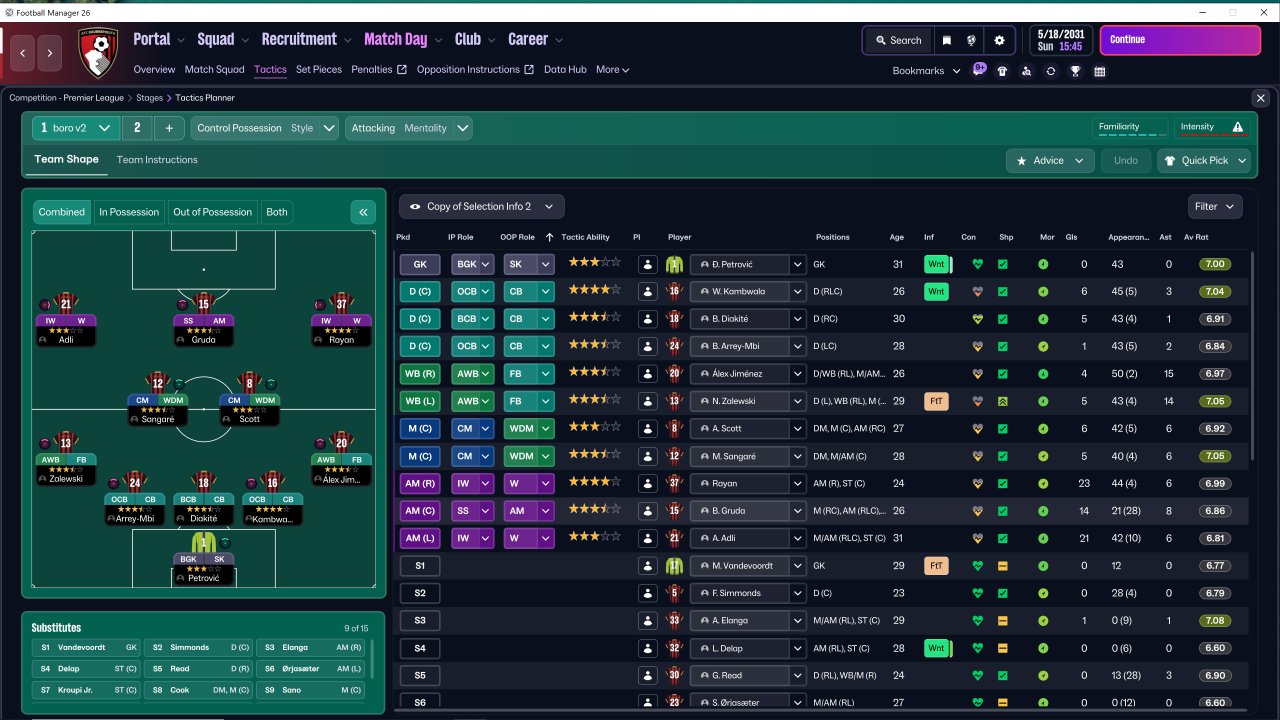Screen dimensions: 1280x720
Task: Click the Intensity warning triangle icon
Action: [1238, 127]
